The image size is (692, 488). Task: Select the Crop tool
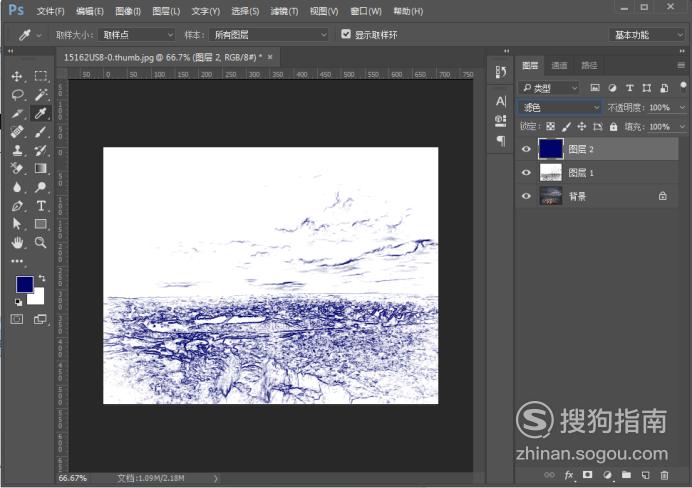(17, 113)
